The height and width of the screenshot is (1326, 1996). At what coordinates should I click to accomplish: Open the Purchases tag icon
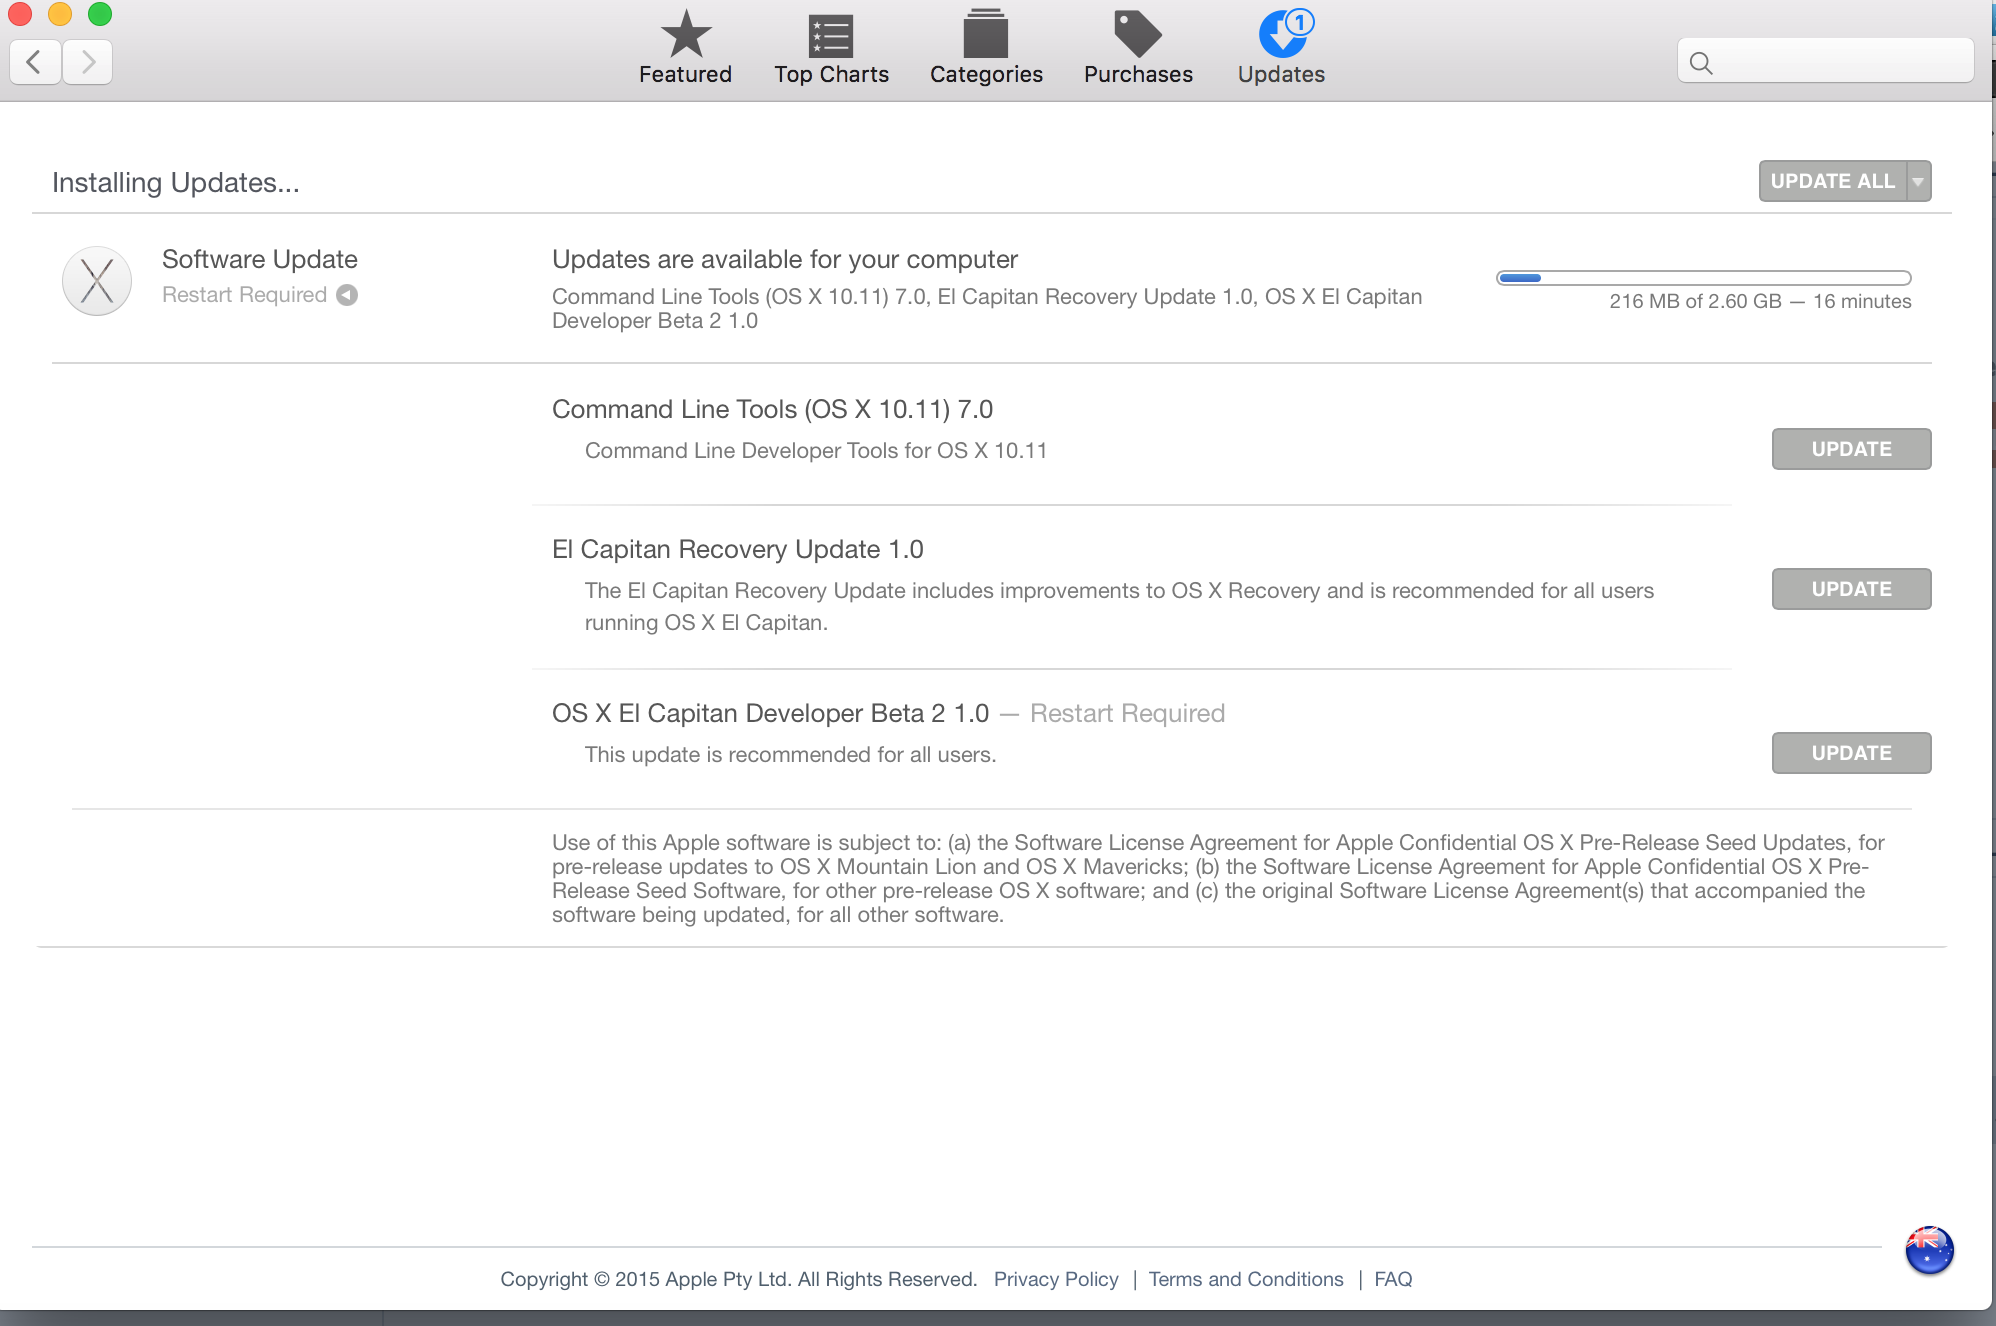[x=1137, y=35]
